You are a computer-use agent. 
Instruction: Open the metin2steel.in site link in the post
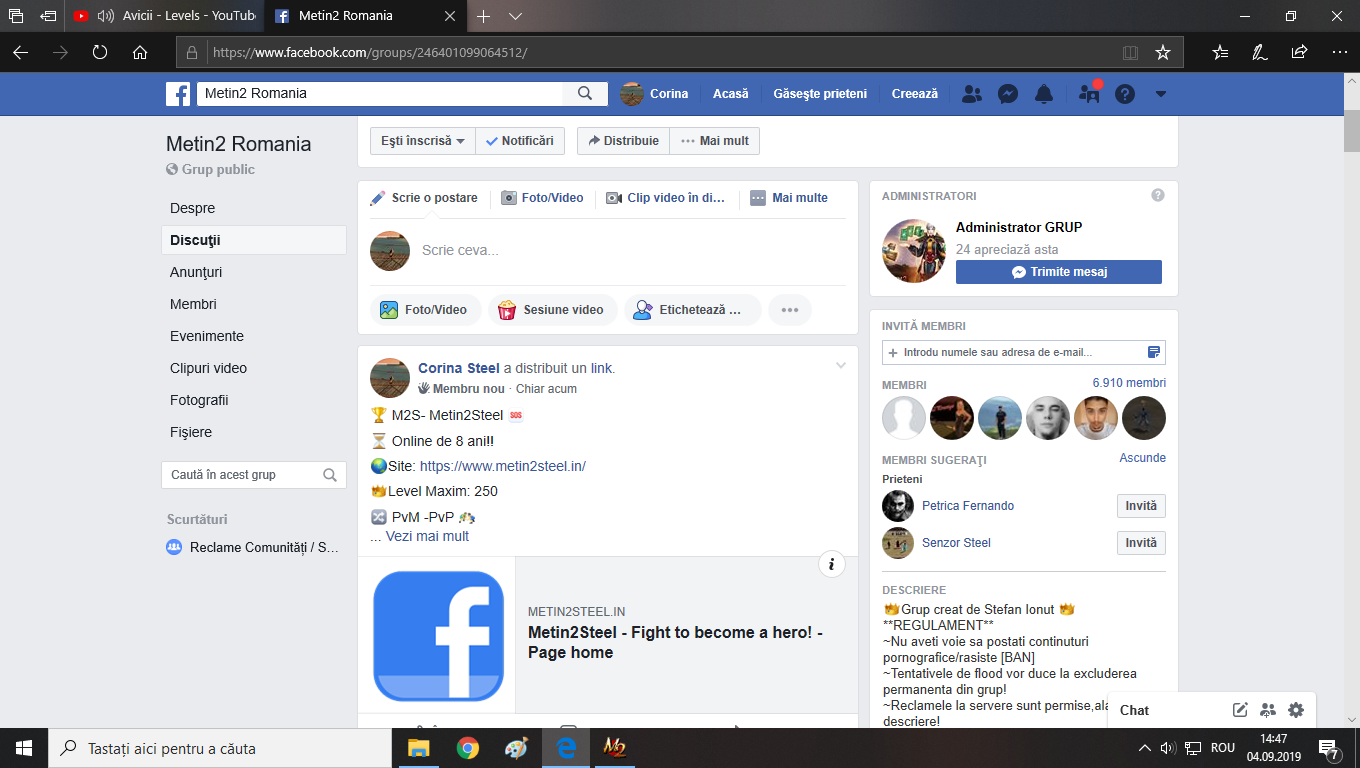click(502, 466)
